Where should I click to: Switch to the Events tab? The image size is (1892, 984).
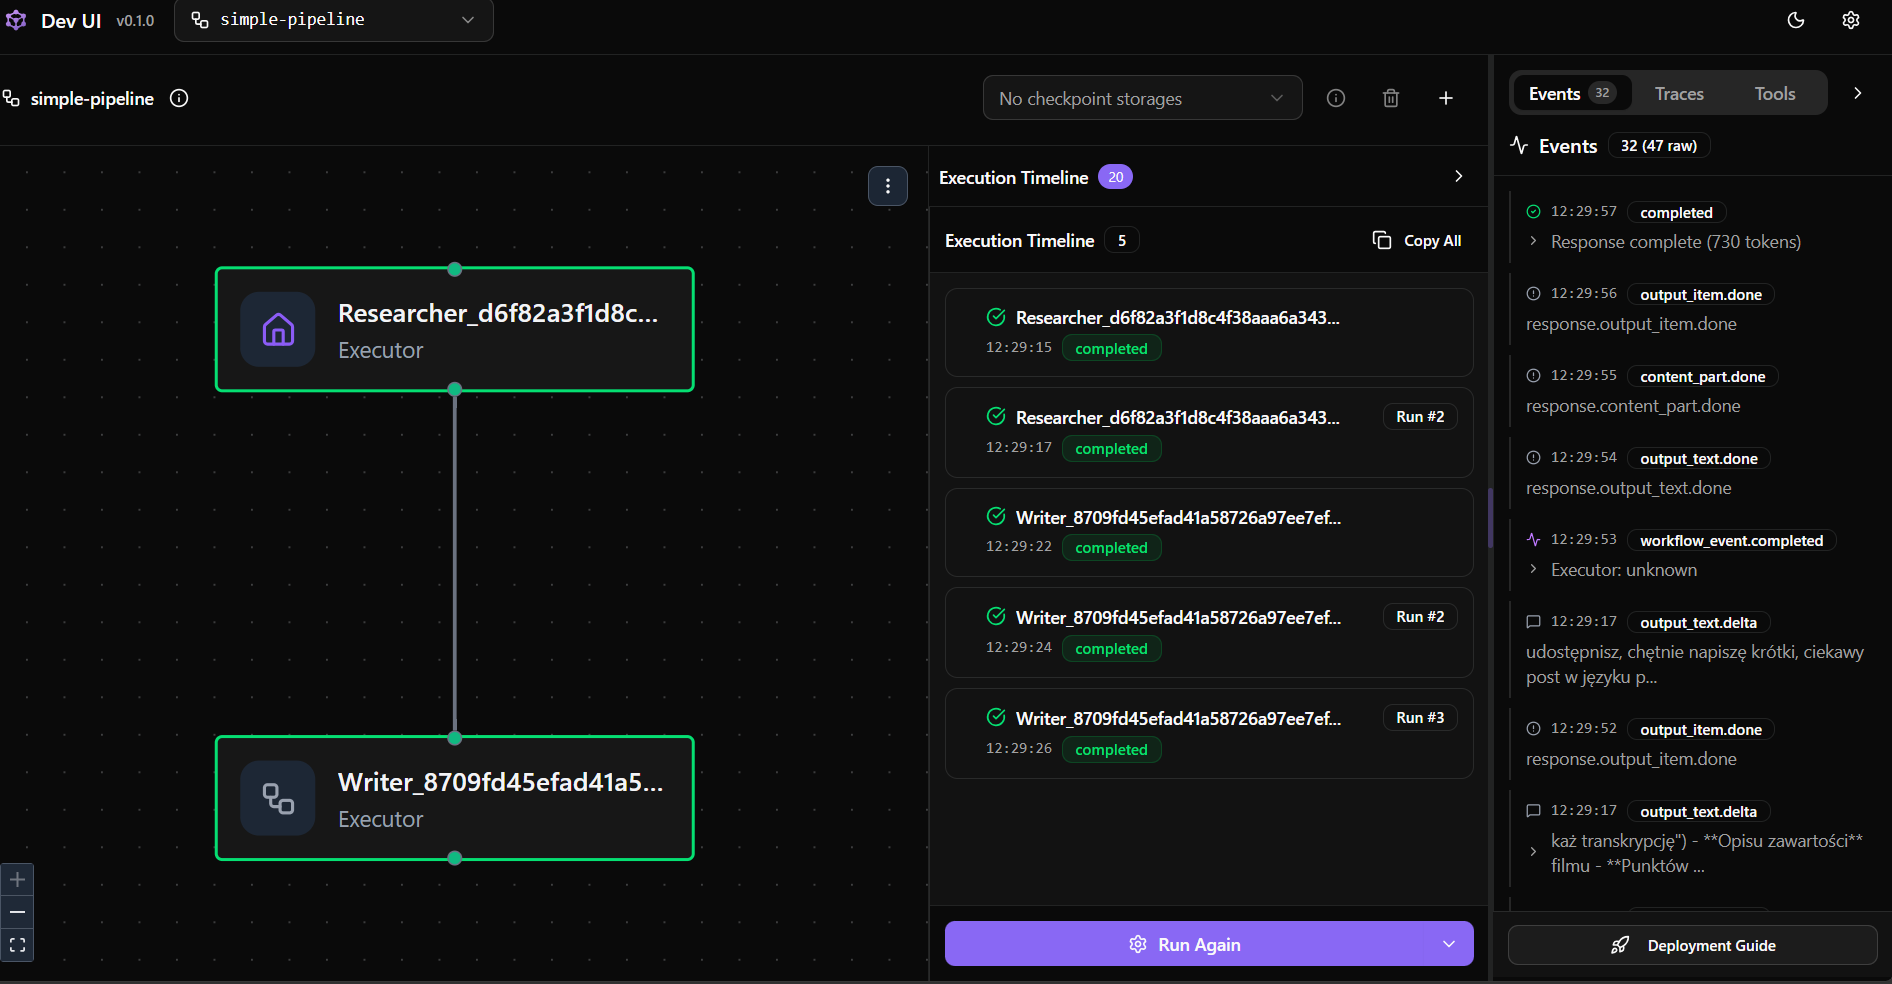point(1571,93)
